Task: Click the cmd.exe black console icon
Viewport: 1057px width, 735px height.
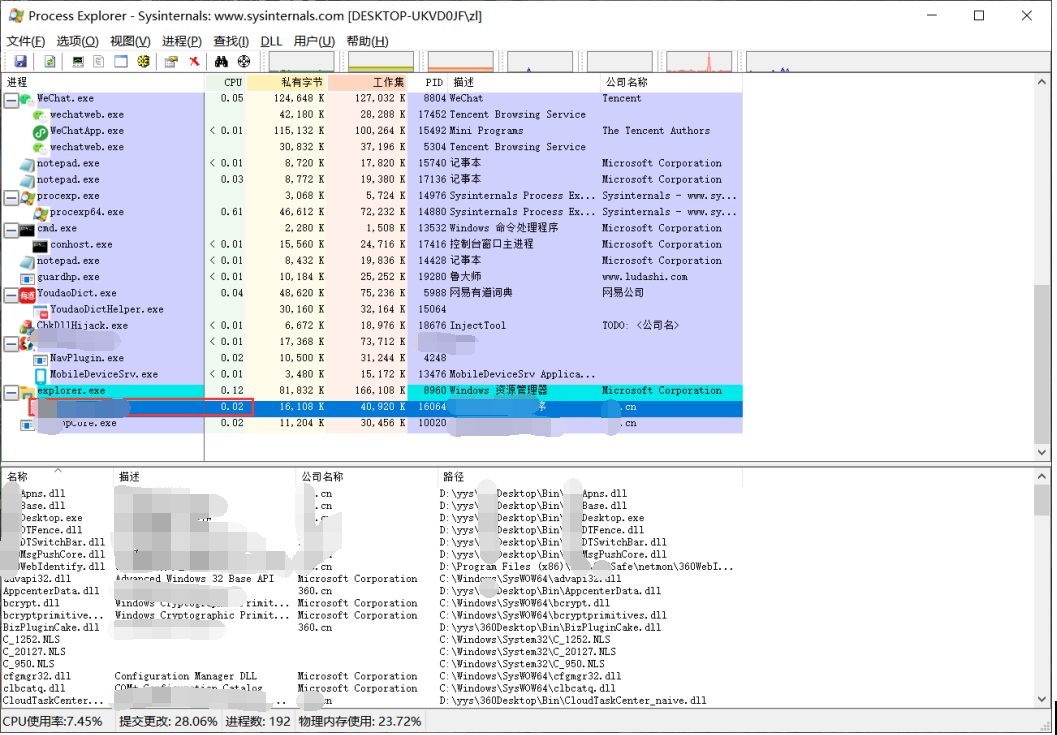Action: tap(27, 229)
